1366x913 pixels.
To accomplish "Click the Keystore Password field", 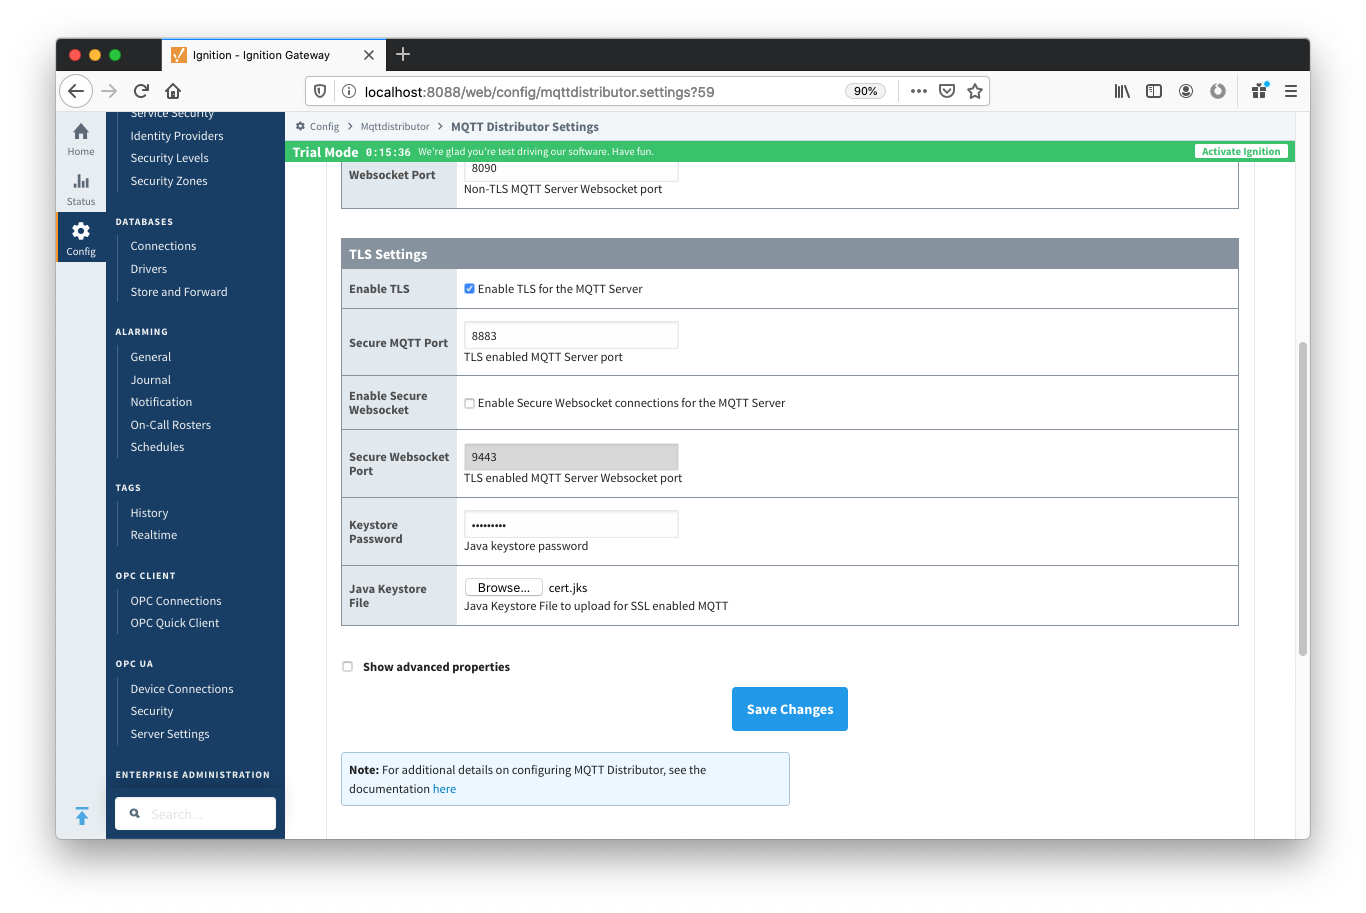I will pyautogui.click(x=571, y=524).
